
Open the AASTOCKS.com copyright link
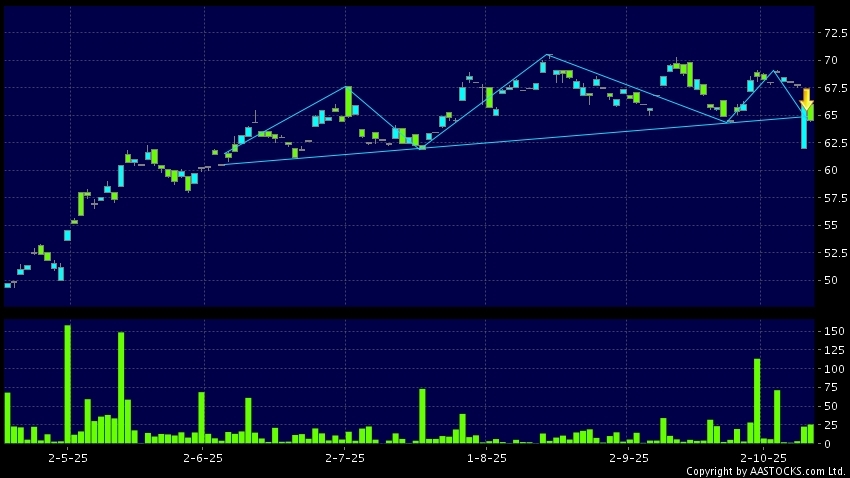point(765,471)
